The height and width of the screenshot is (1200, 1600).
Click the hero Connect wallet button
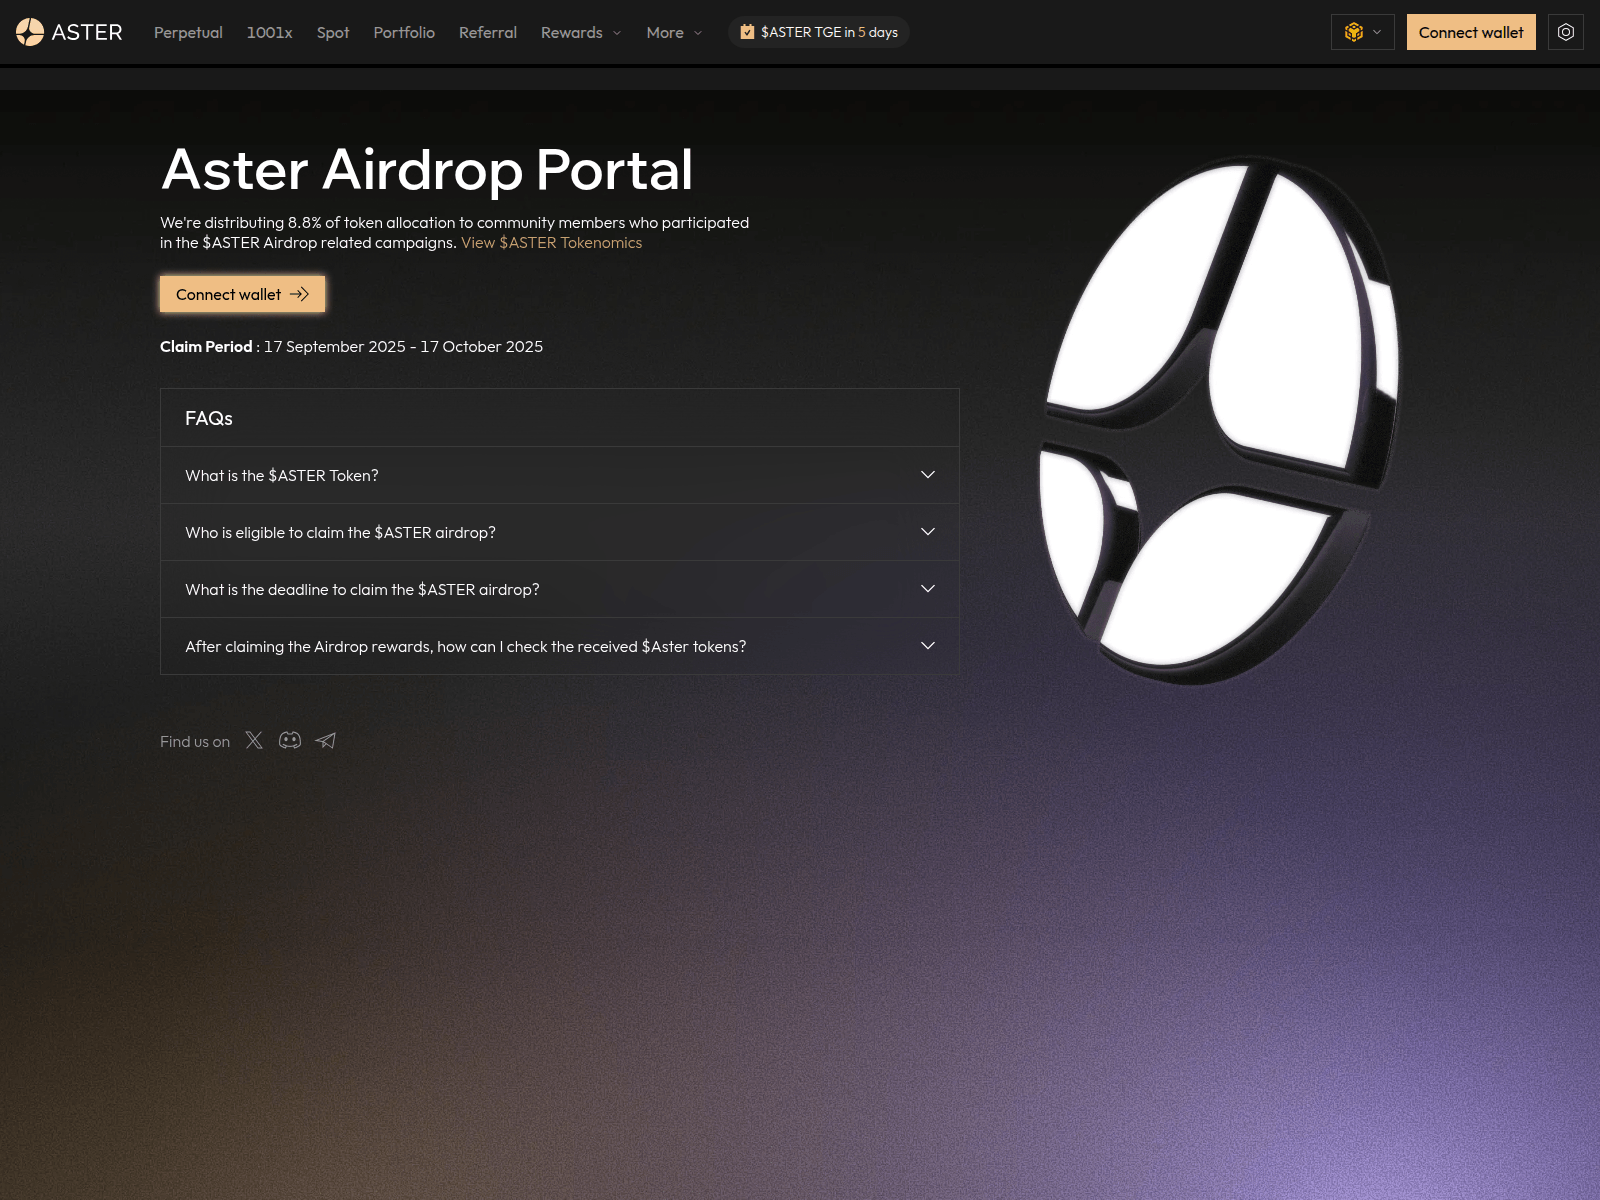pos(241,294)
